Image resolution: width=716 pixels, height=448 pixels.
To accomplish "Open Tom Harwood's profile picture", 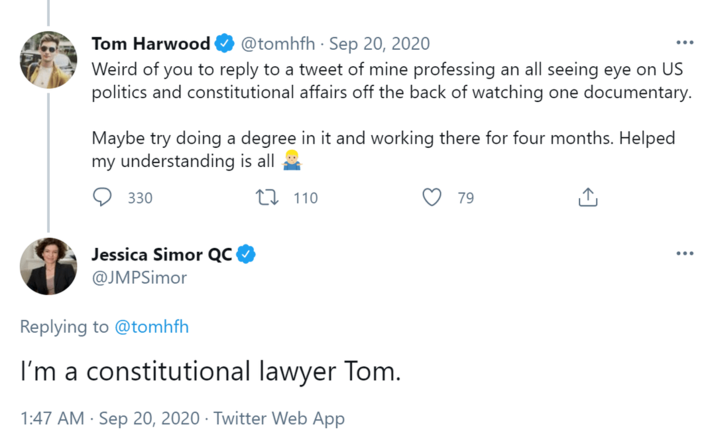I will tap(49, 60).
